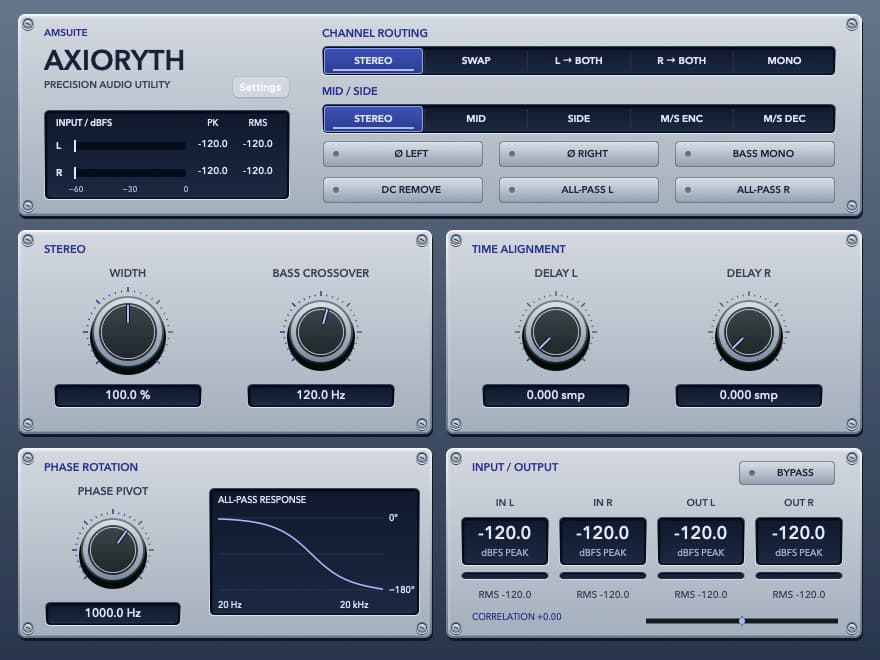
Task: Click the correlation meter slider
Action: 741,621
